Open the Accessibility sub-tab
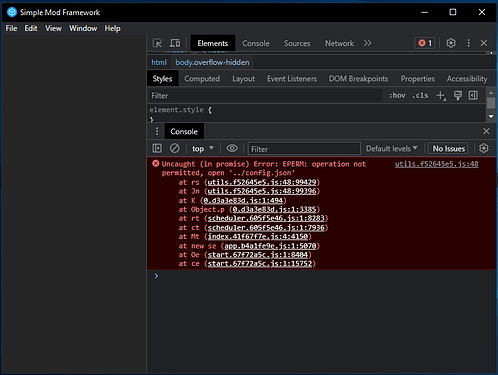Viewport: 498px width, 375px height. tap(467, 79)
